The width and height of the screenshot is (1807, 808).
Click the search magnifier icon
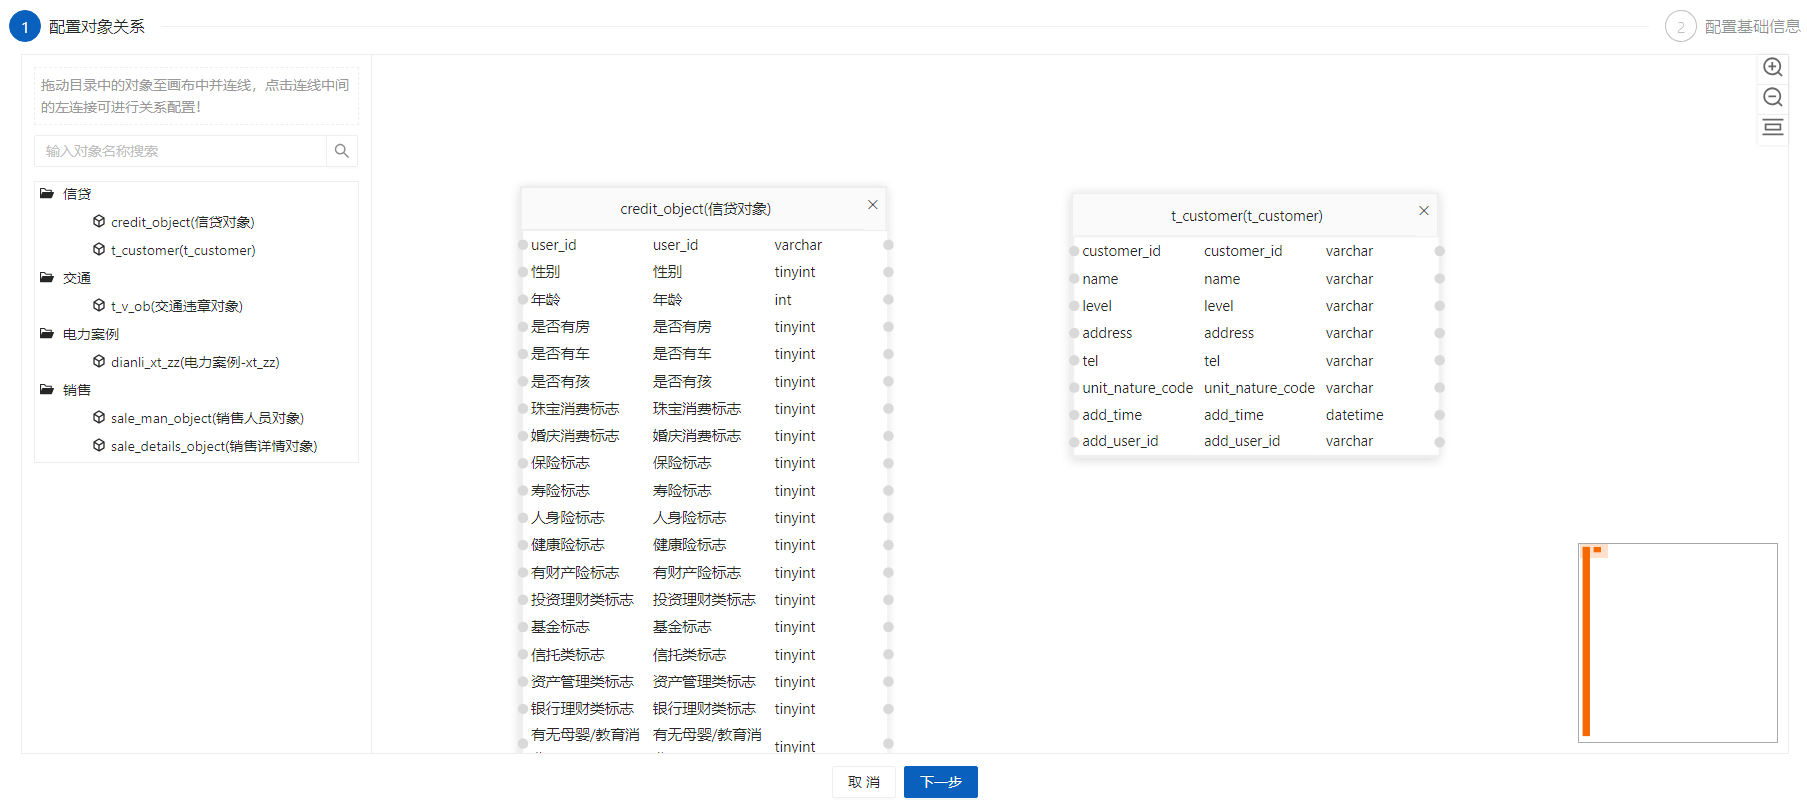point(342,151)
